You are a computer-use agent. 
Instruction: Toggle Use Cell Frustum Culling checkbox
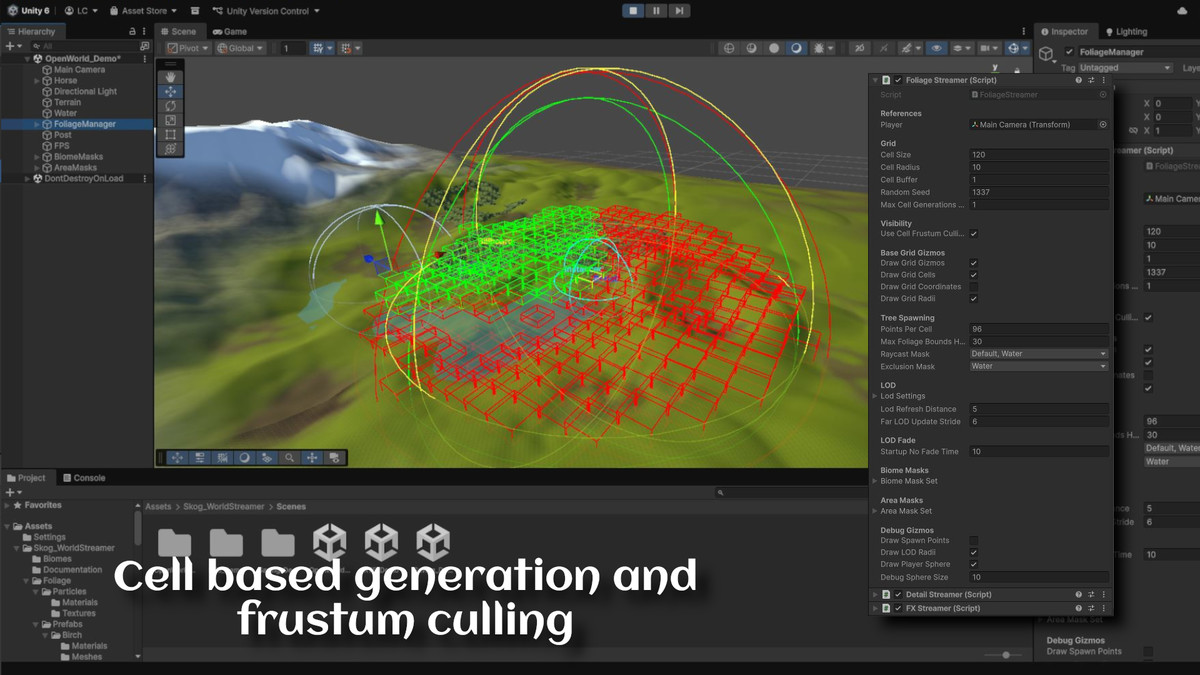[x=974, y=233]
